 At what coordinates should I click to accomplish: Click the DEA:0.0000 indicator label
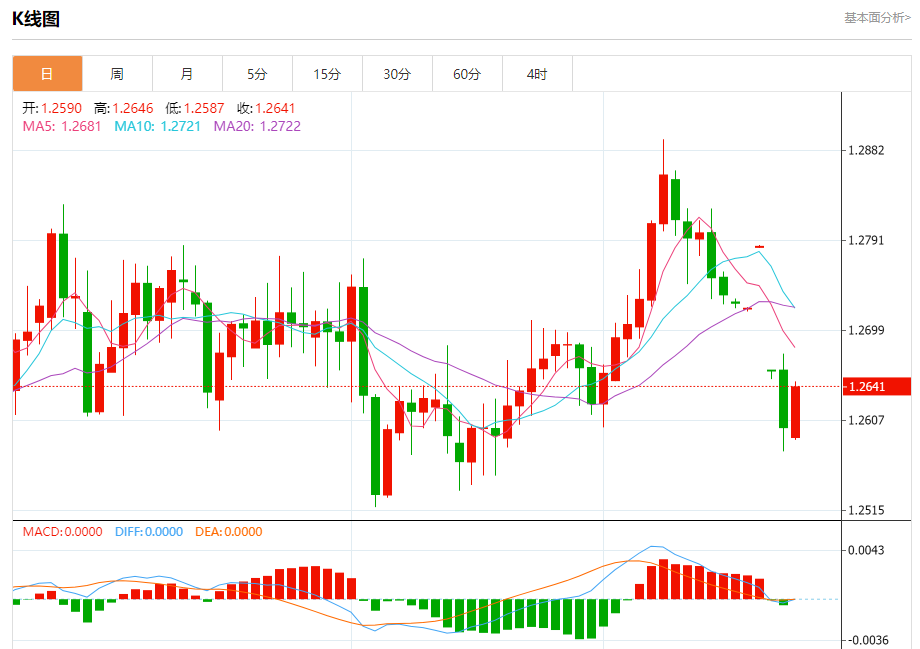click(x=229, y=532)
